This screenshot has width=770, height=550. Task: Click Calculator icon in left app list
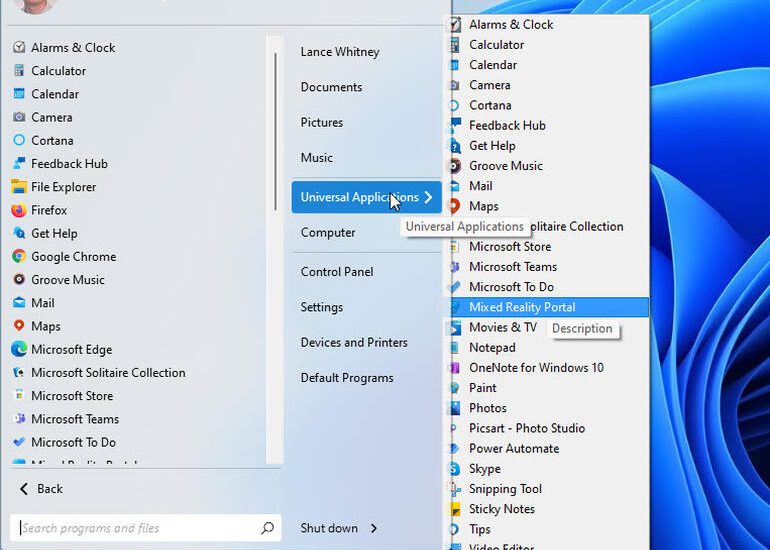pyautogui.click(x=19, y=70)
